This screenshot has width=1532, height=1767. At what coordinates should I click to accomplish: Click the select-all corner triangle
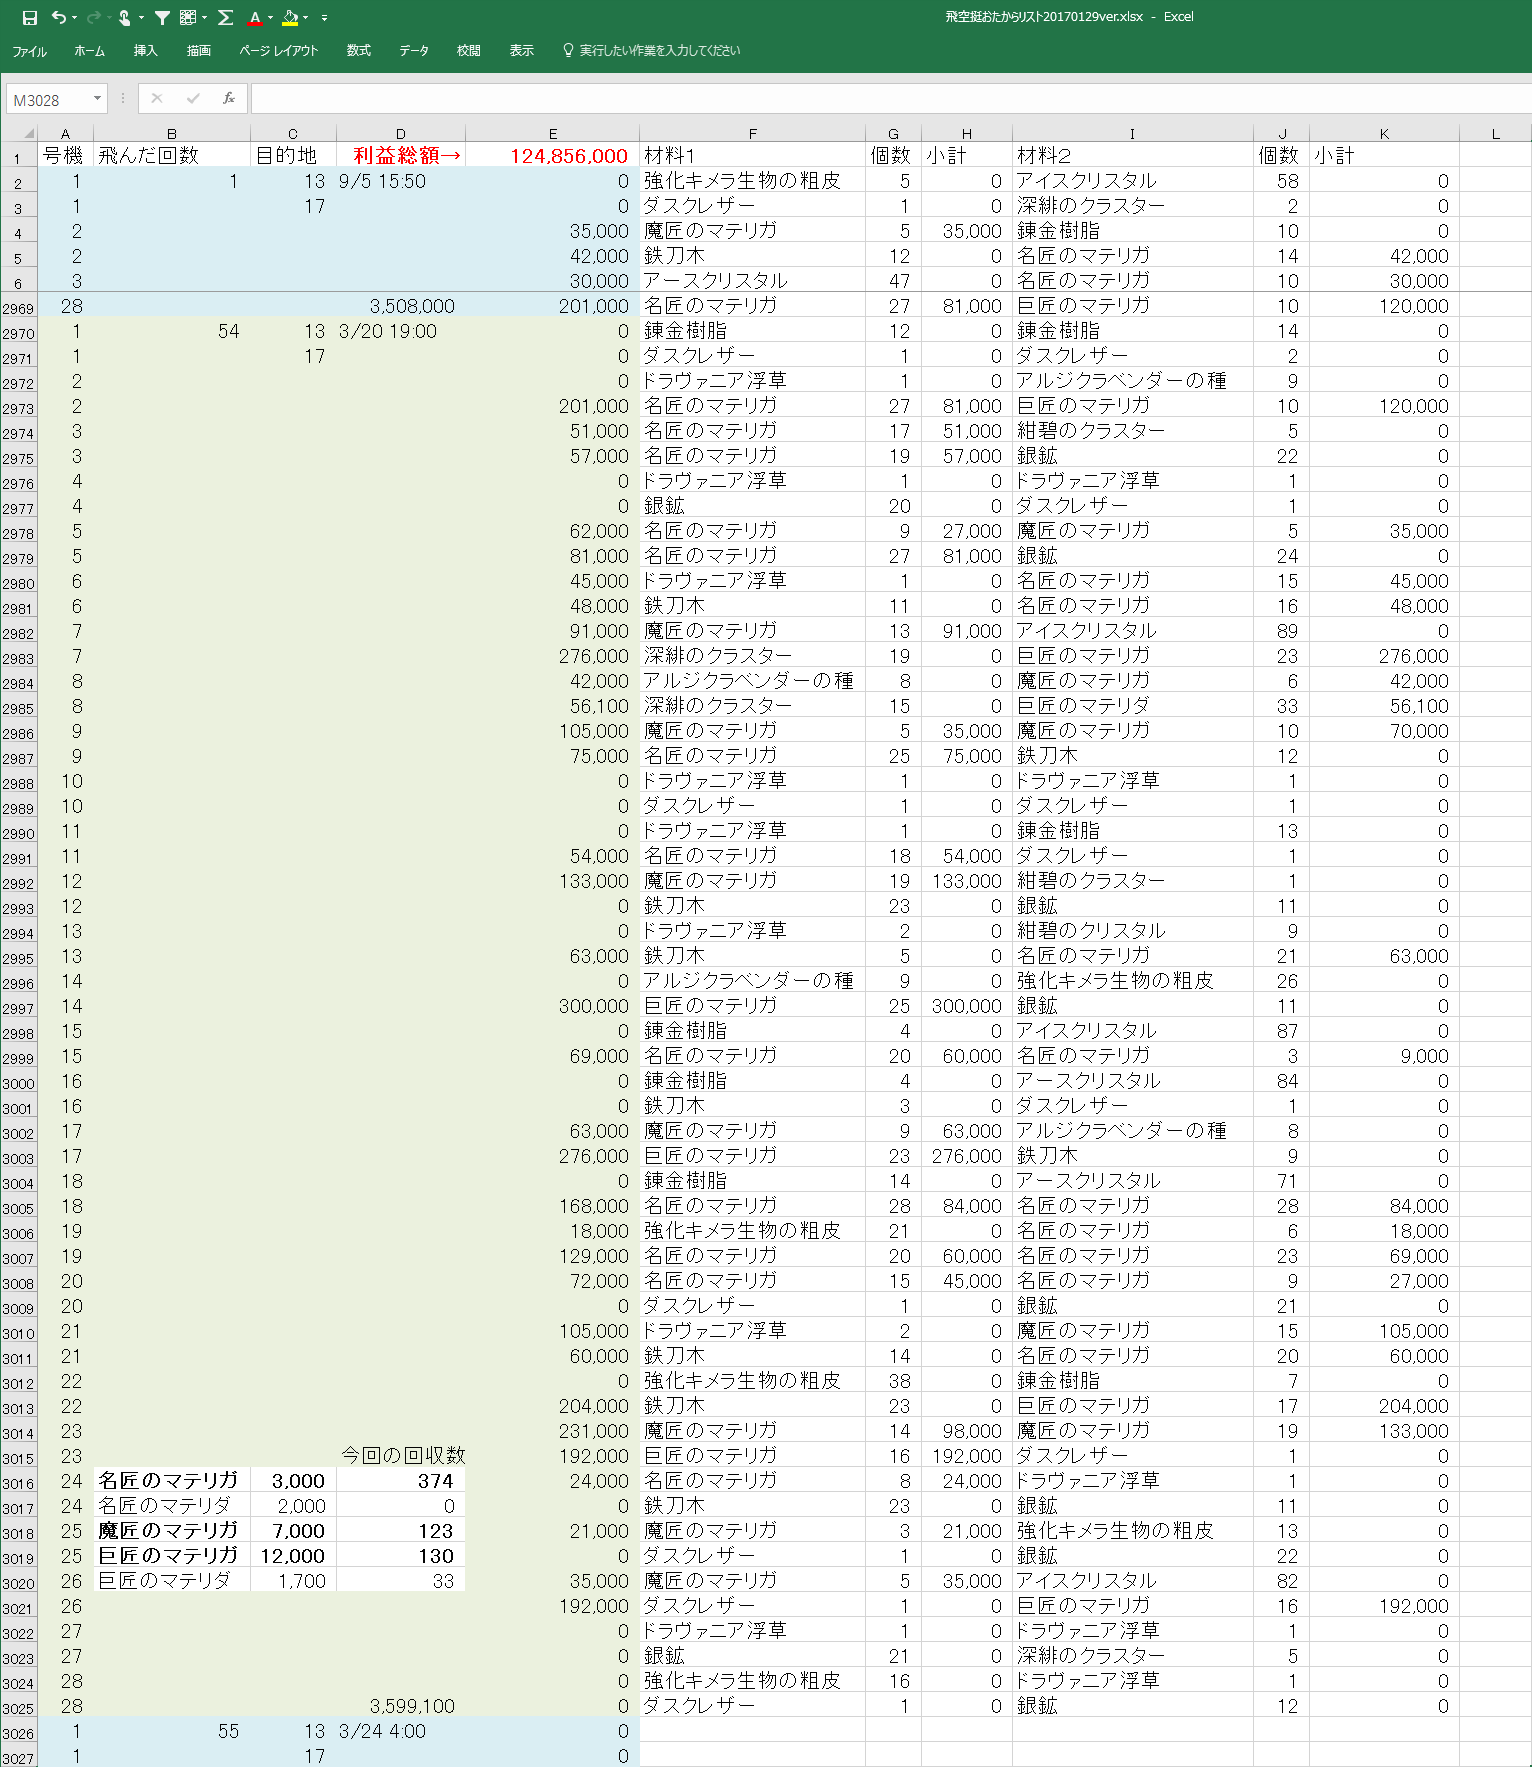[28, 133]
